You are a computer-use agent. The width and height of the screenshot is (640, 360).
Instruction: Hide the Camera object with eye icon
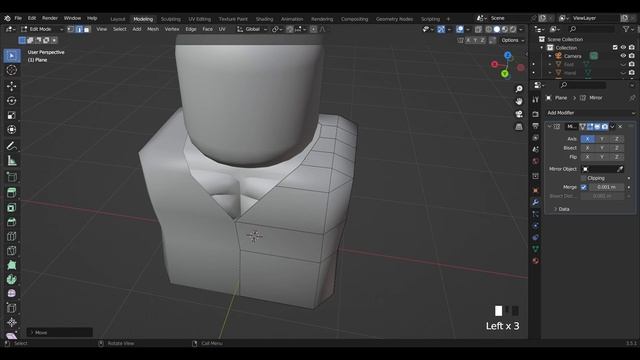pos(623,56)
